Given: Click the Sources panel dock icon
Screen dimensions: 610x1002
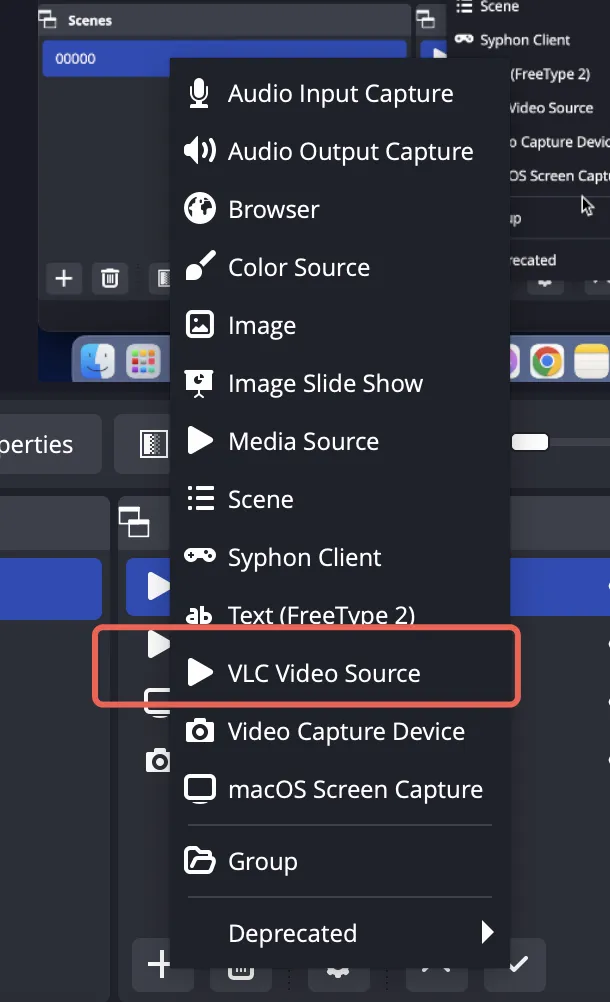Looking at the screenshot, I should pos(134,522).
